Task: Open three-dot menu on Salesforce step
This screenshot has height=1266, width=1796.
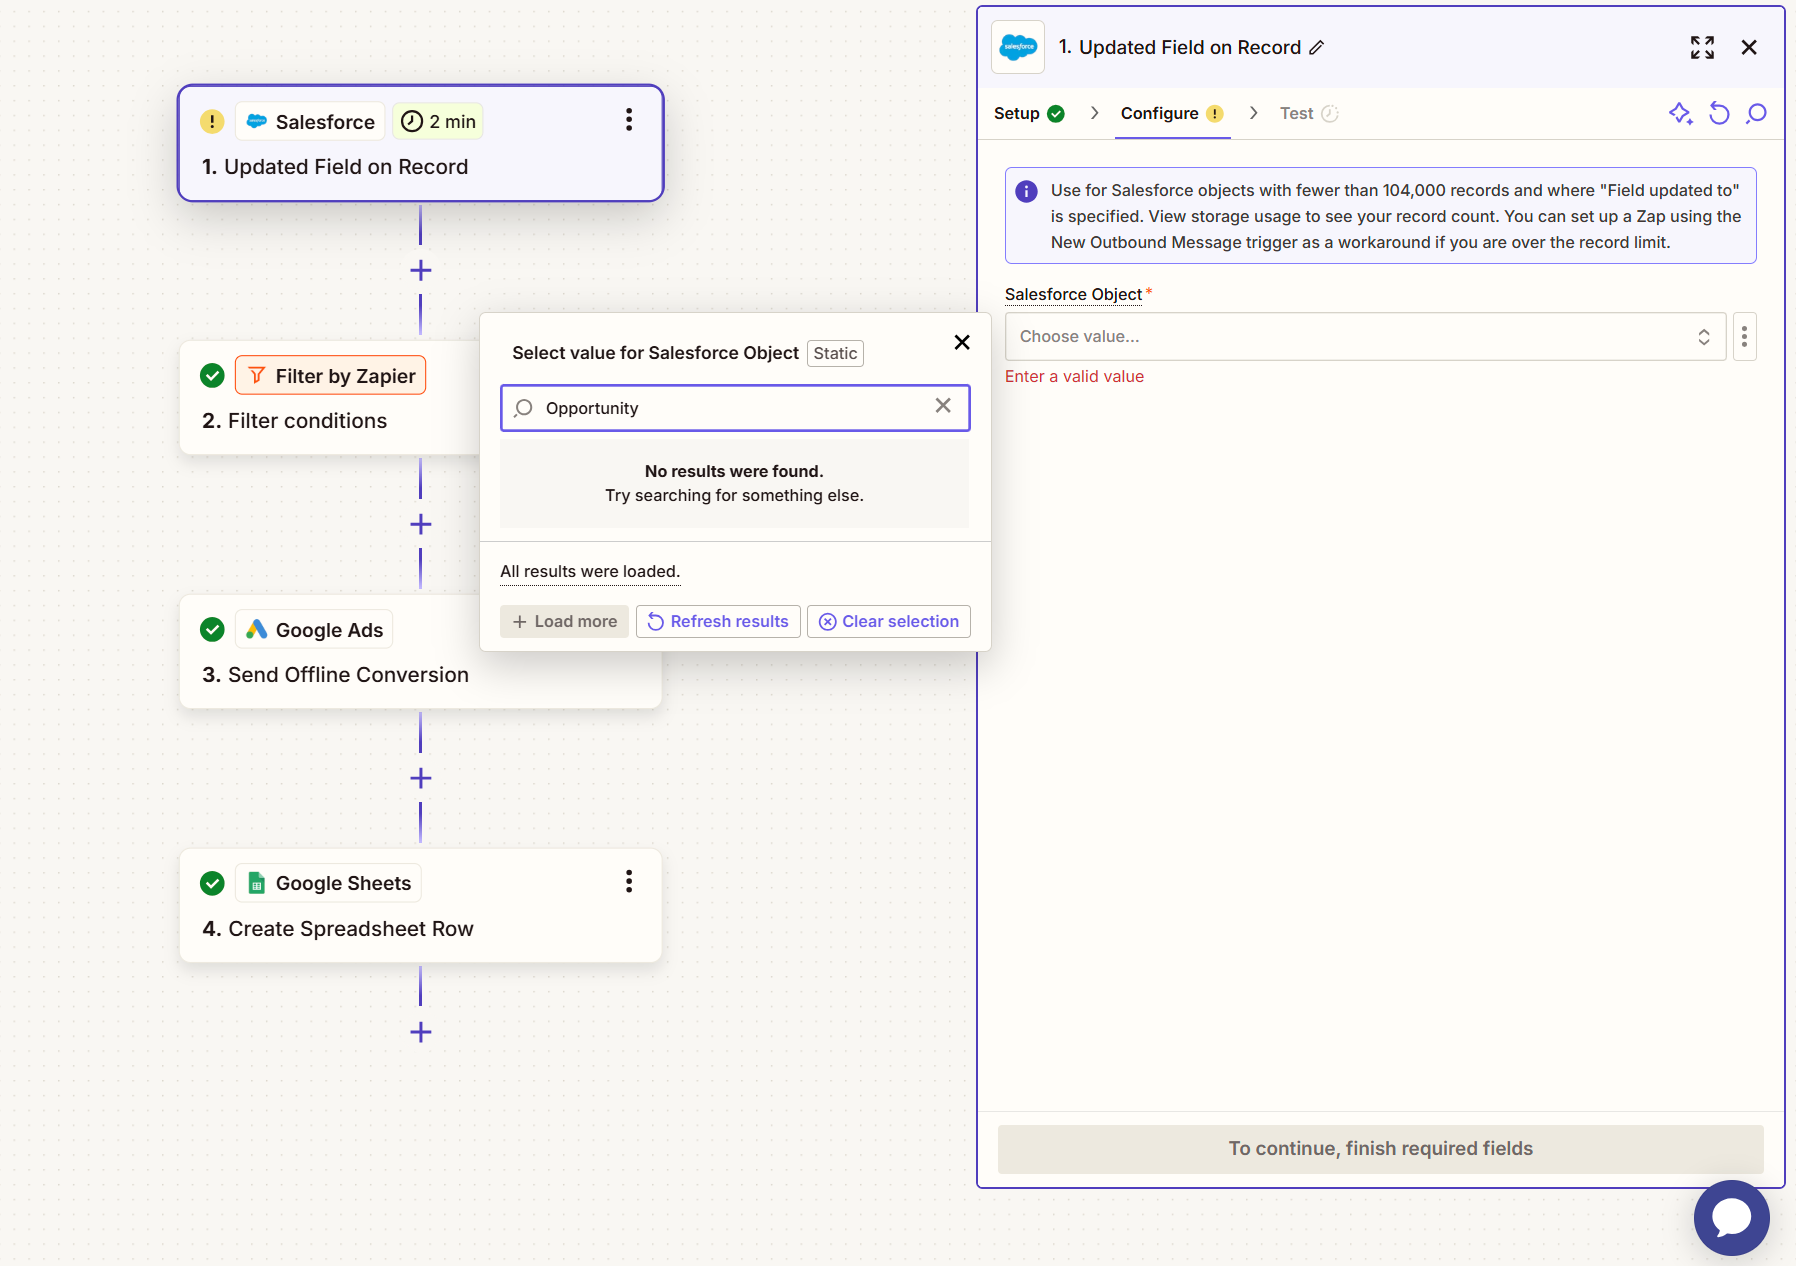Action: click(629, 120)
